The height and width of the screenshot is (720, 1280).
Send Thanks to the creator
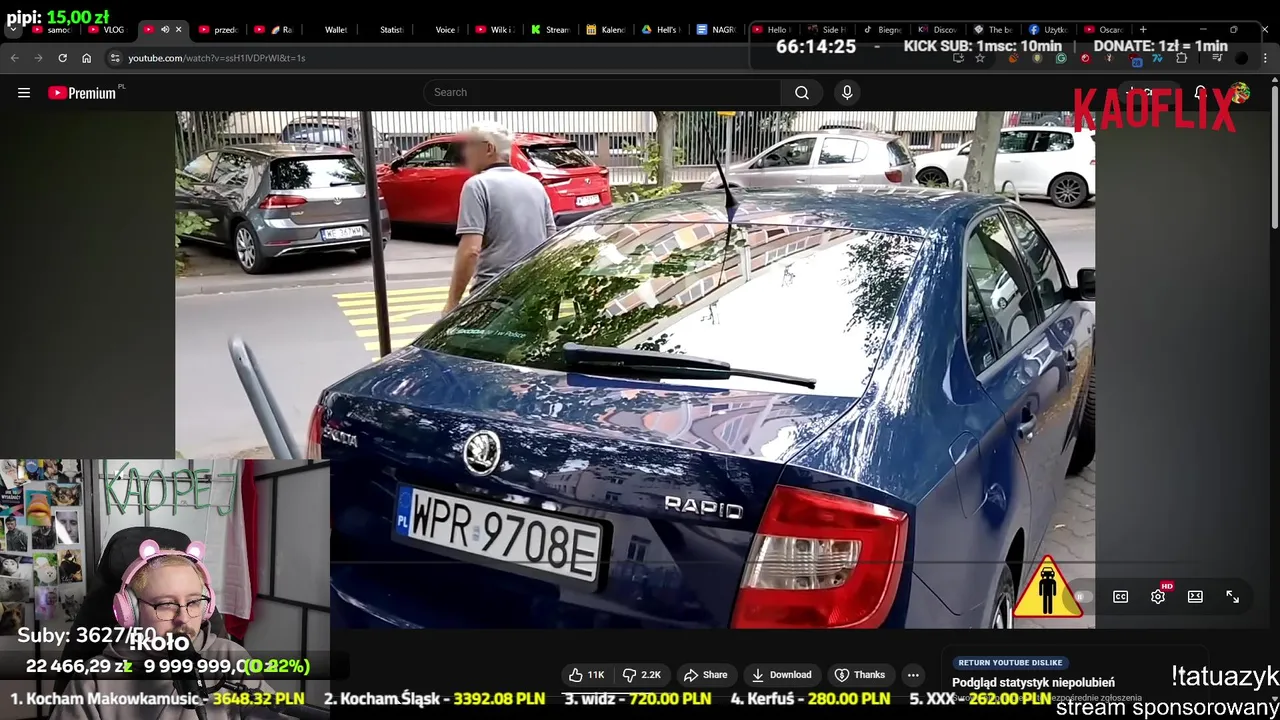(860, 675)
